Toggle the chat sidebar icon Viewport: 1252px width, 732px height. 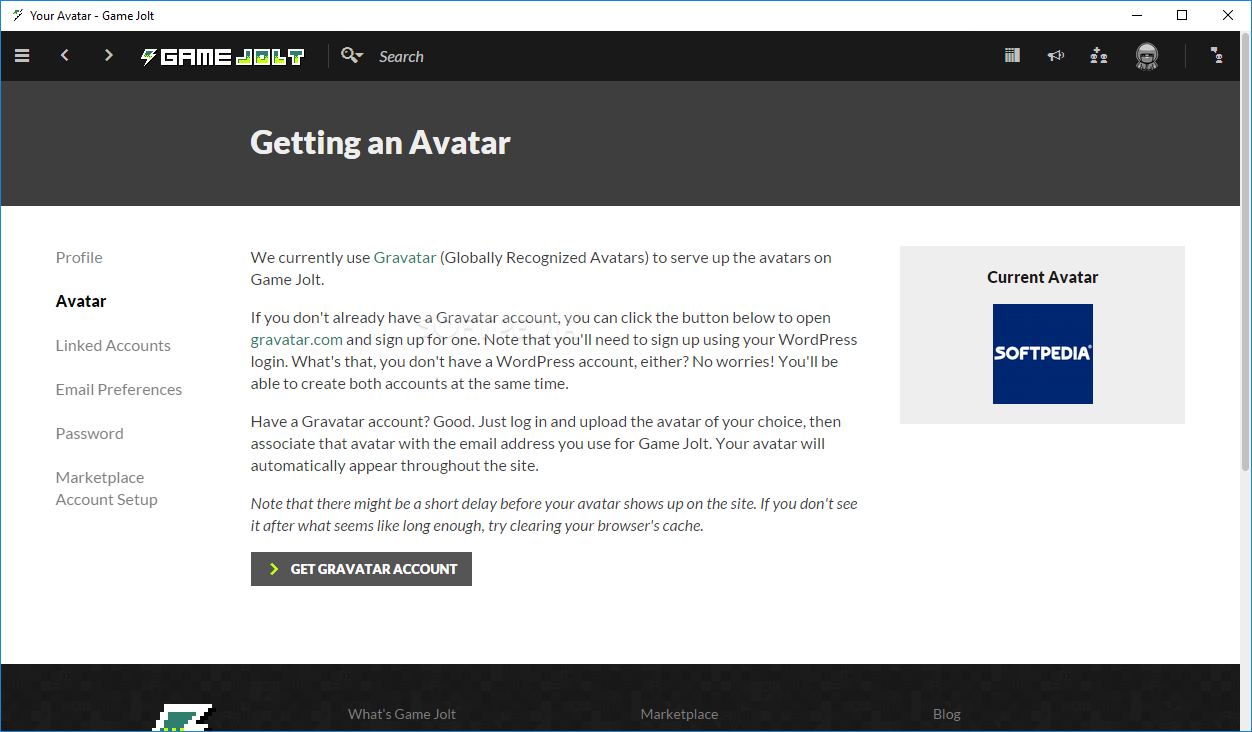tap(1217, 56)
